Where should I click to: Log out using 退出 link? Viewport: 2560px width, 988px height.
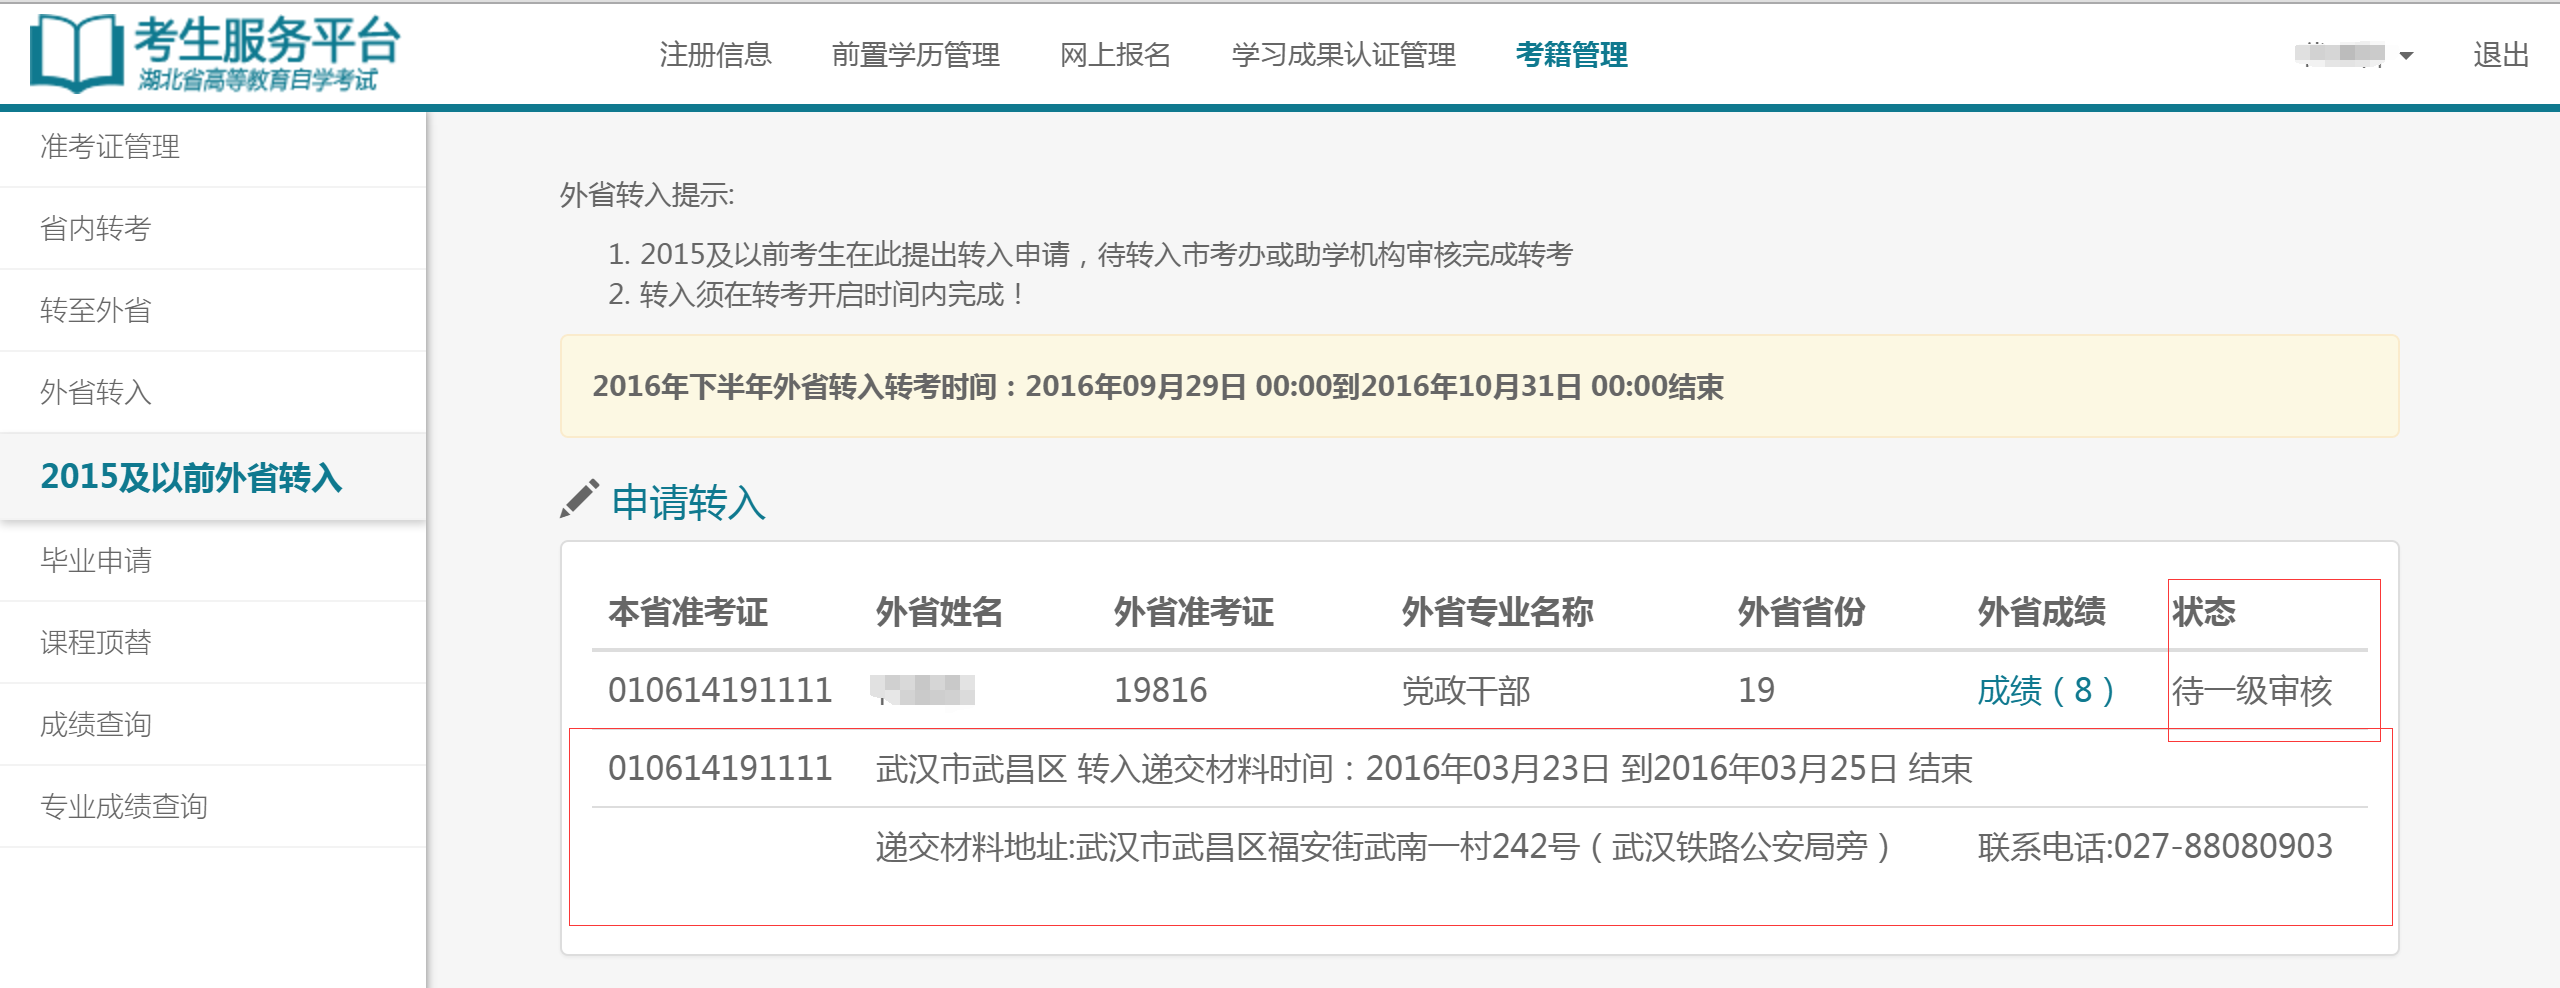coord(2500,55)
